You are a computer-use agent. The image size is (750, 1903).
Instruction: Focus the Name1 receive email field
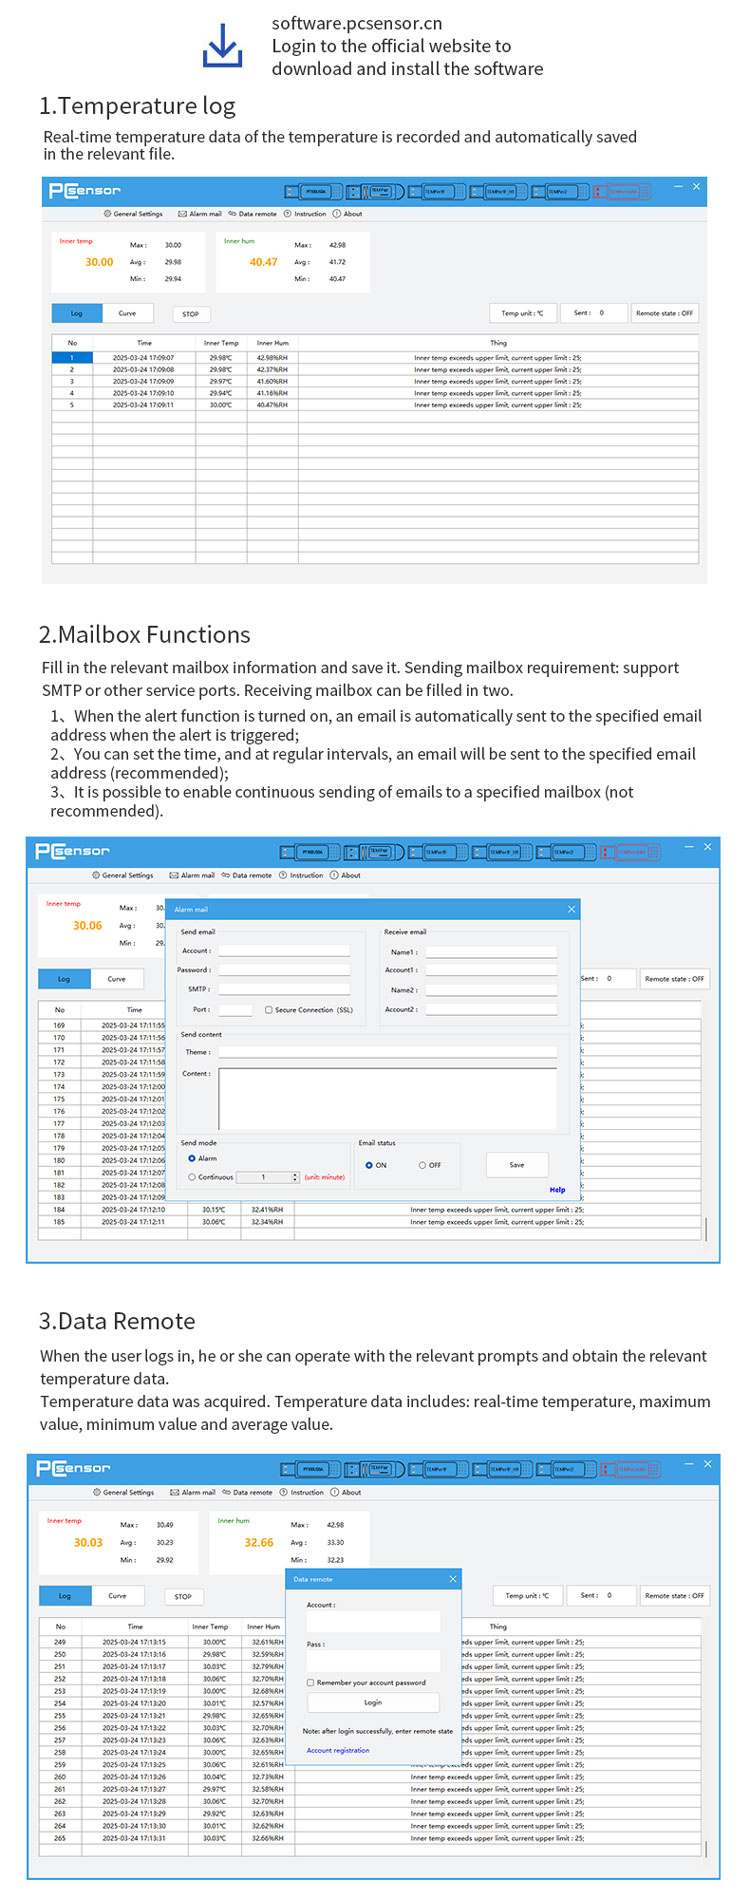pos(491,952)
